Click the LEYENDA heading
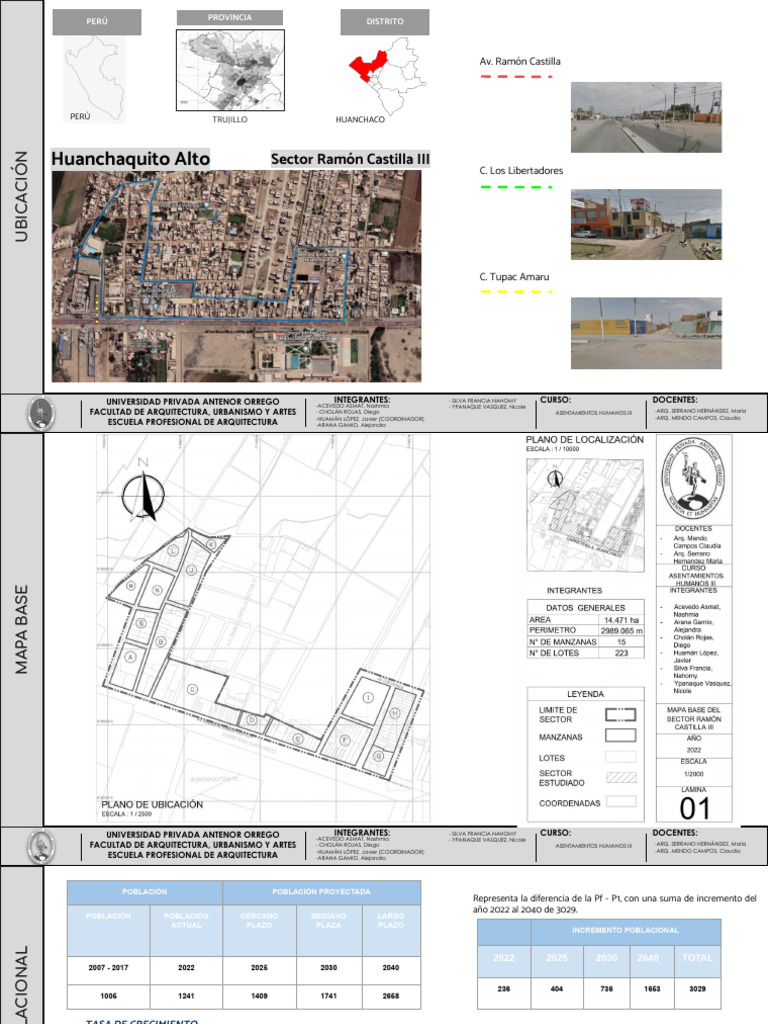768x1024 pixels. 585,694
